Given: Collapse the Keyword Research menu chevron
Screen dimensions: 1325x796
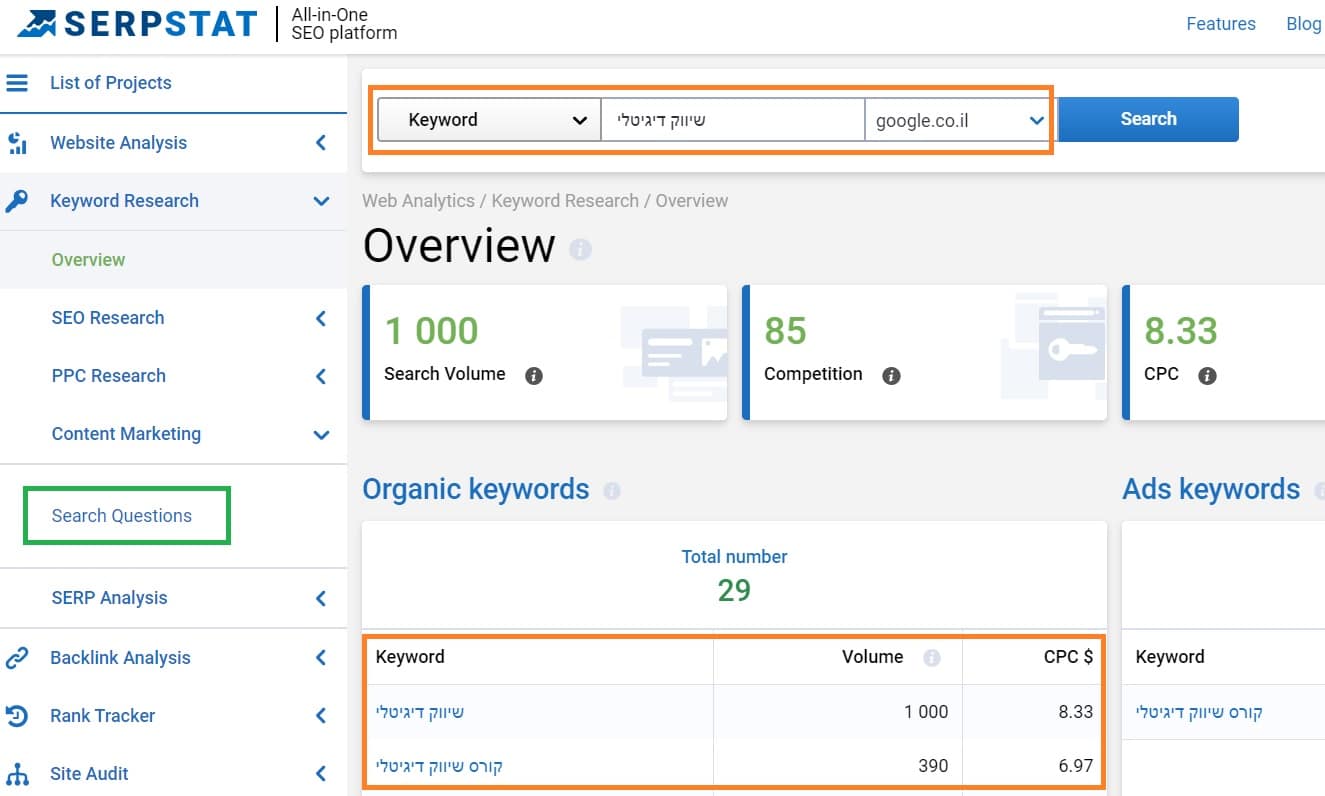Looking at the screenshot, I should coord(321,201).
